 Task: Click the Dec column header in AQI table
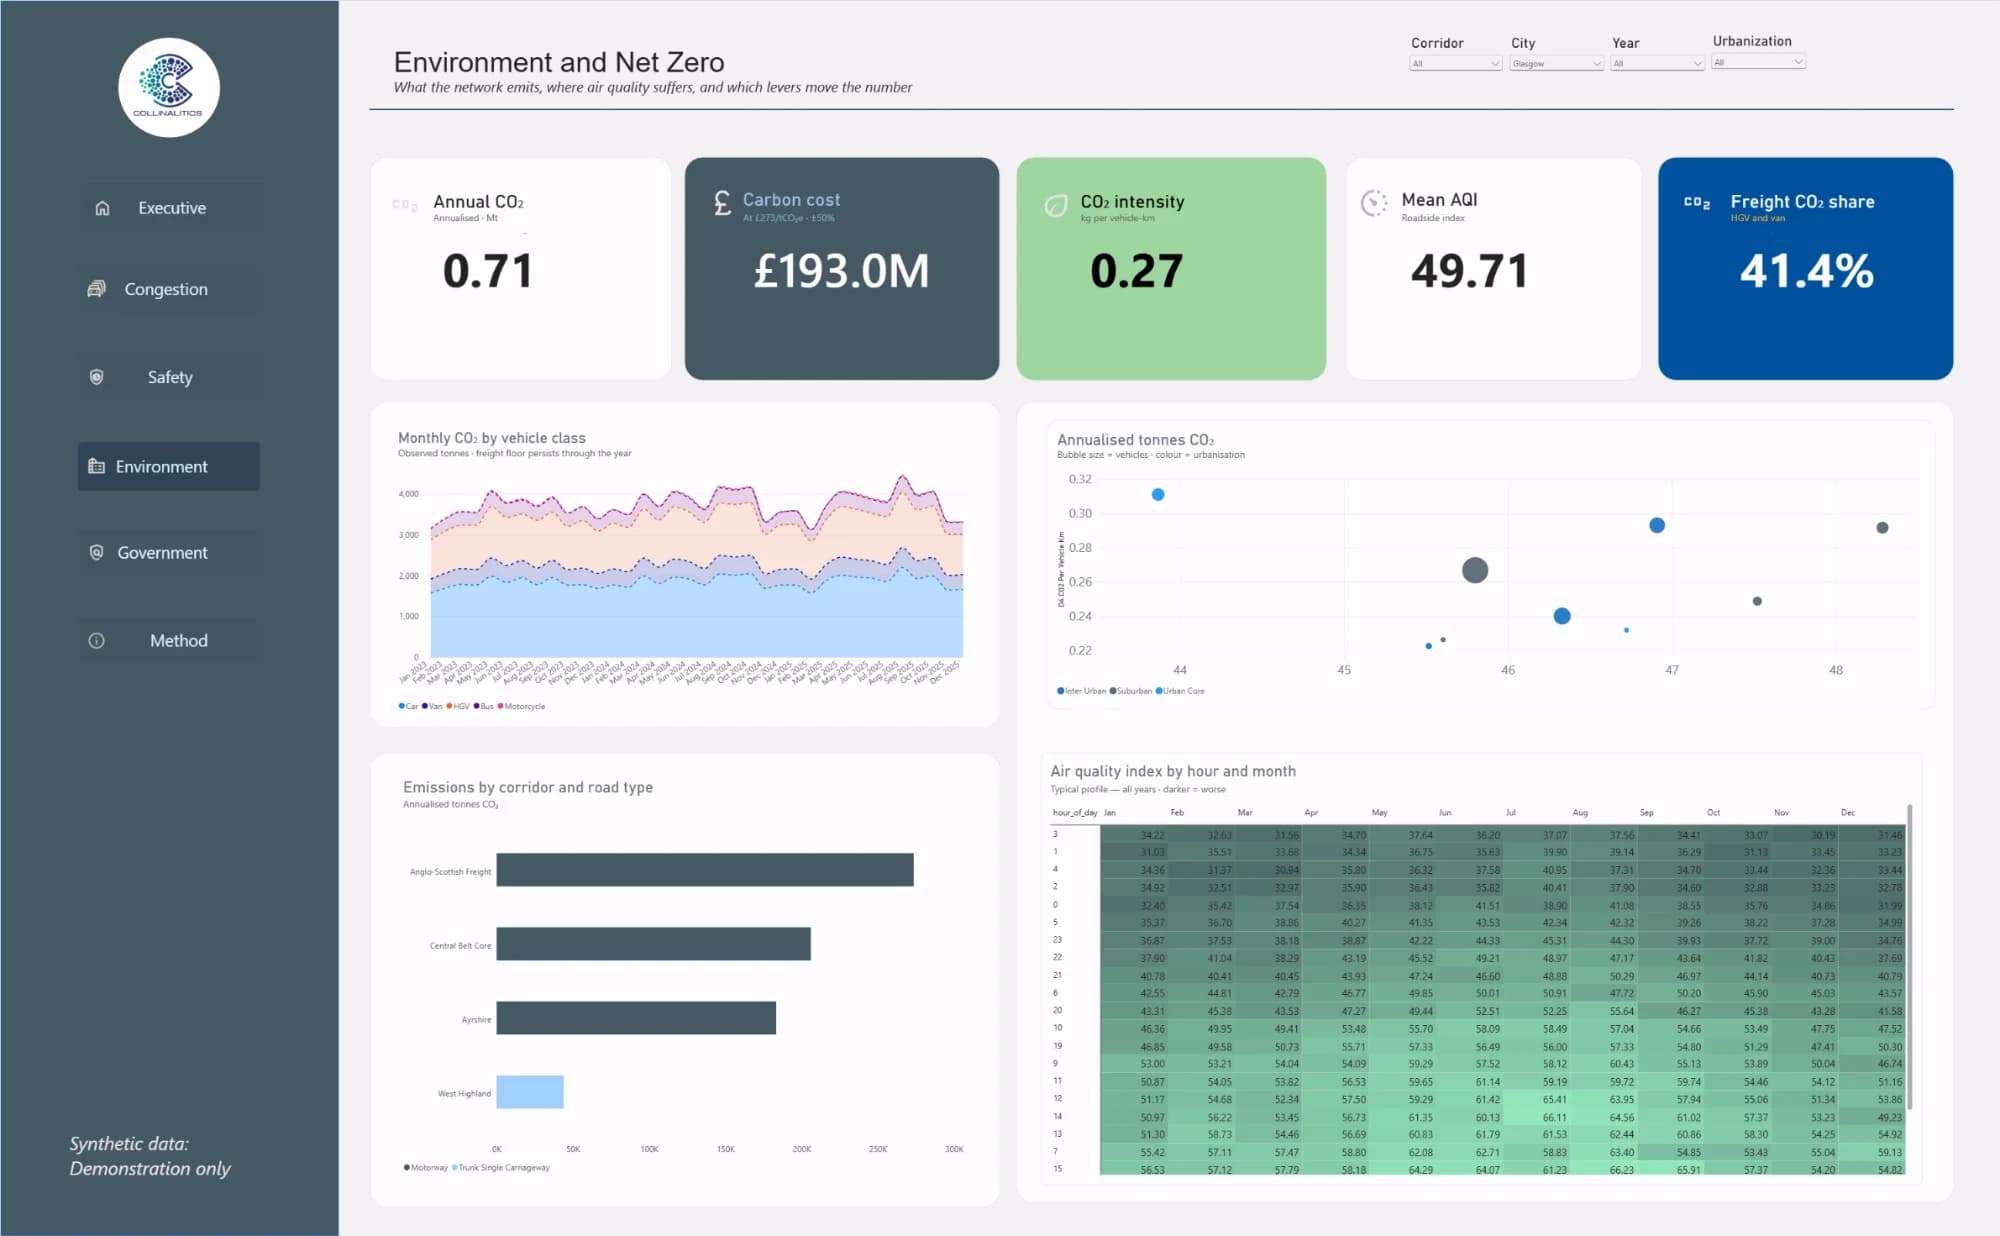click(1847, 813)
